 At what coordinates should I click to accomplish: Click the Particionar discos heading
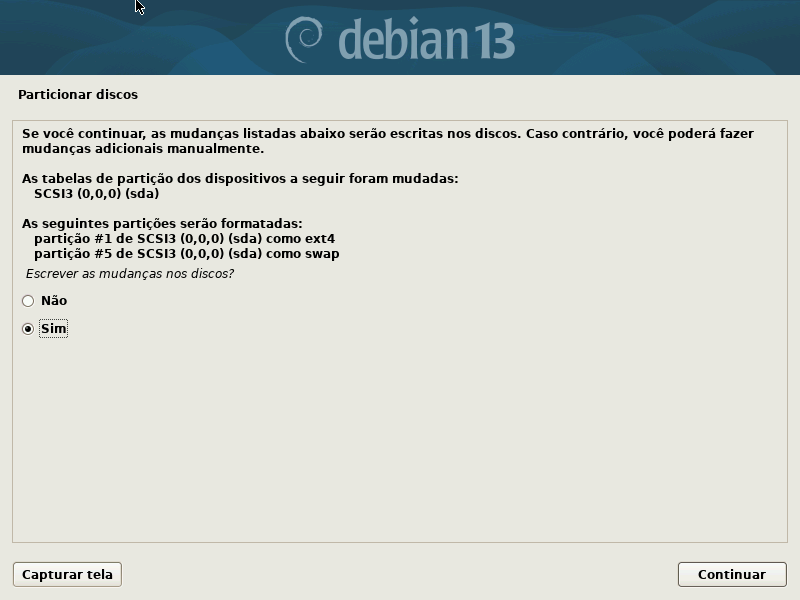78,95
